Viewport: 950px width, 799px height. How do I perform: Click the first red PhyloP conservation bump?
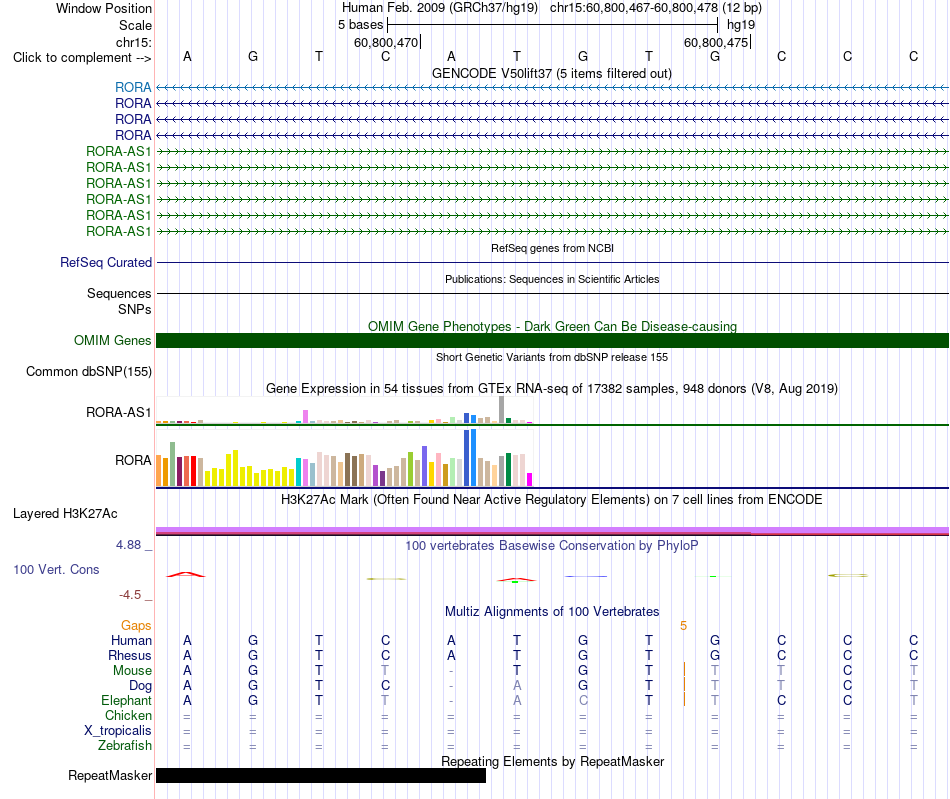coord(186,574)
